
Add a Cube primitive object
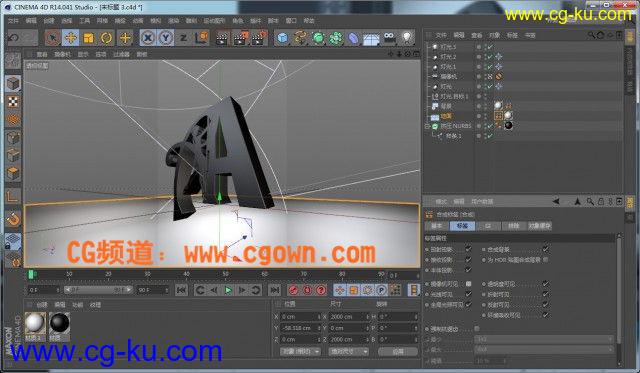(282, 38)
